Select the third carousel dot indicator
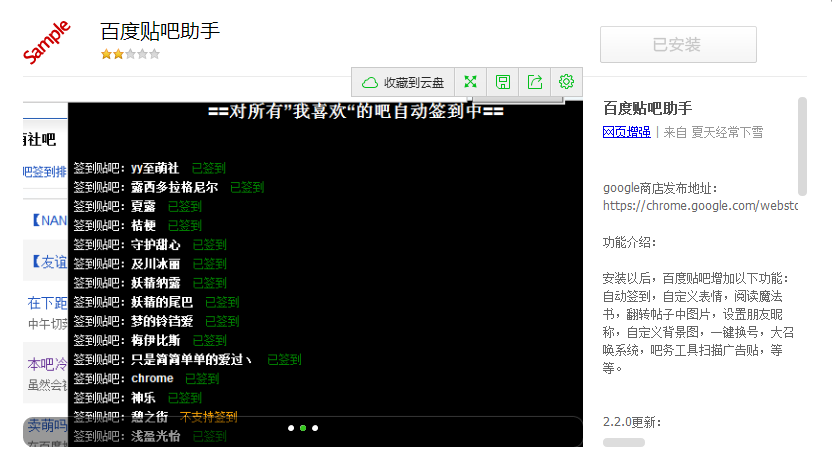This screenshot has width=832, height=467. (315, 428)
